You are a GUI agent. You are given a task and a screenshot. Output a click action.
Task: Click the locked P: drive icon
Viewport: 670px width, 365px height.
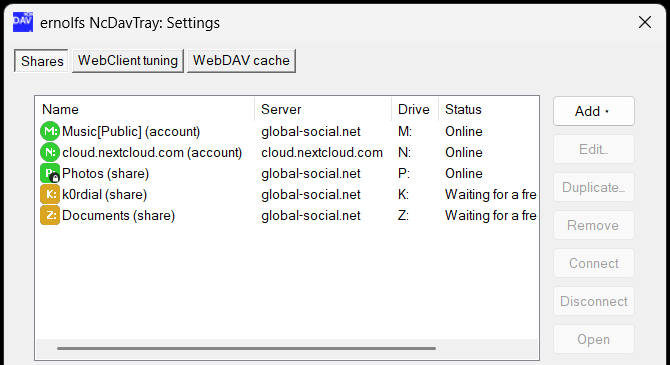click(x=50, y=174)
